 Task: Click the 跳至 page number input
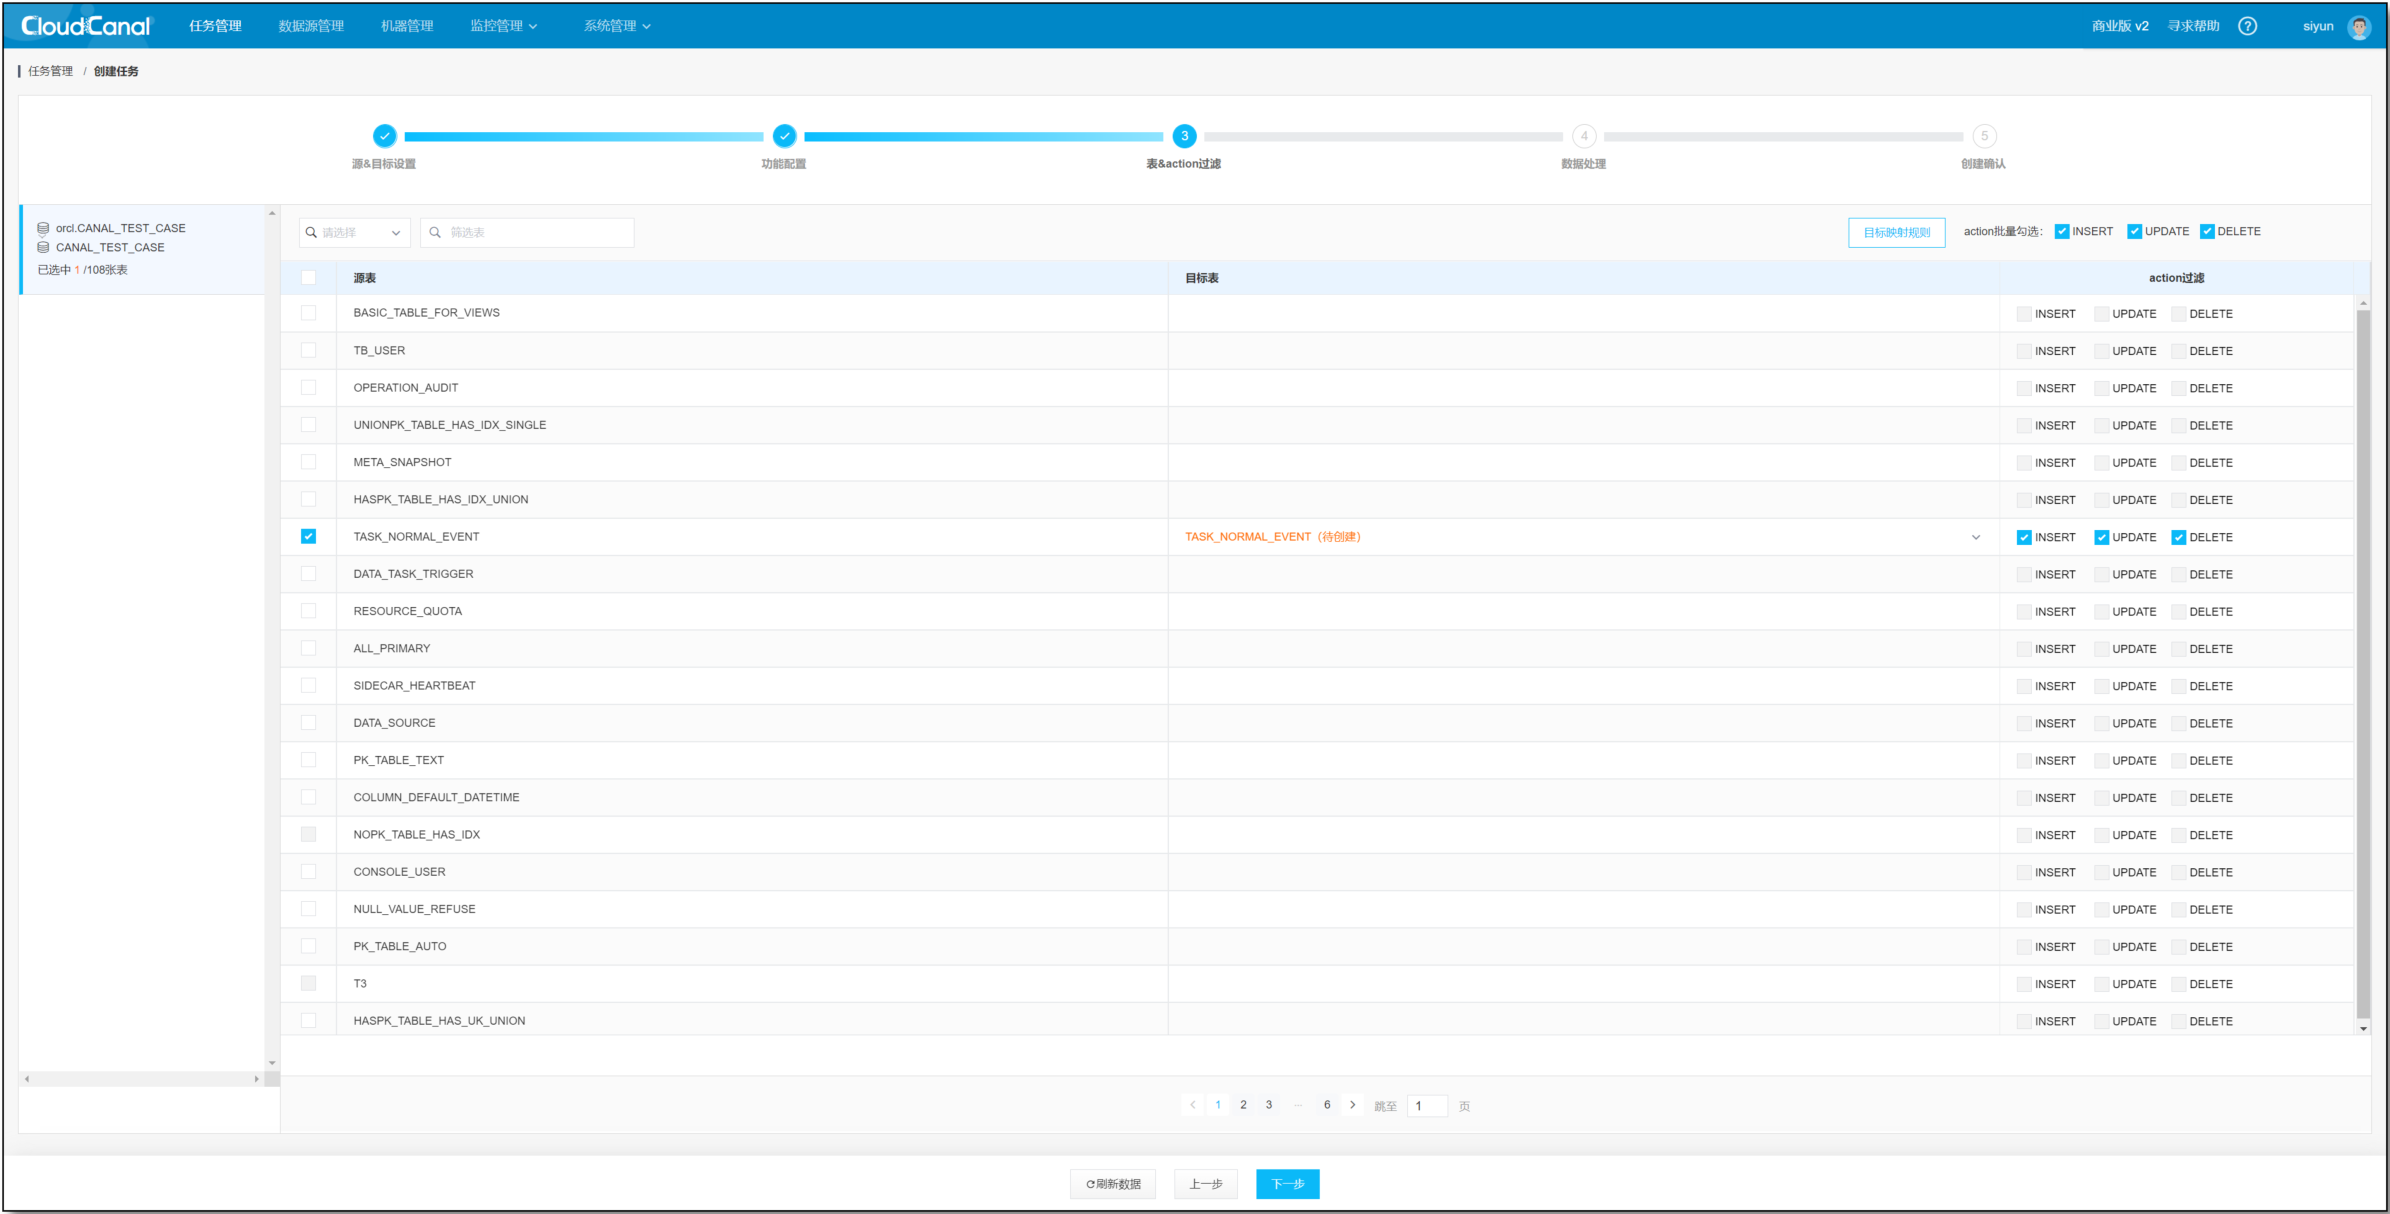click(1426, 1106)
